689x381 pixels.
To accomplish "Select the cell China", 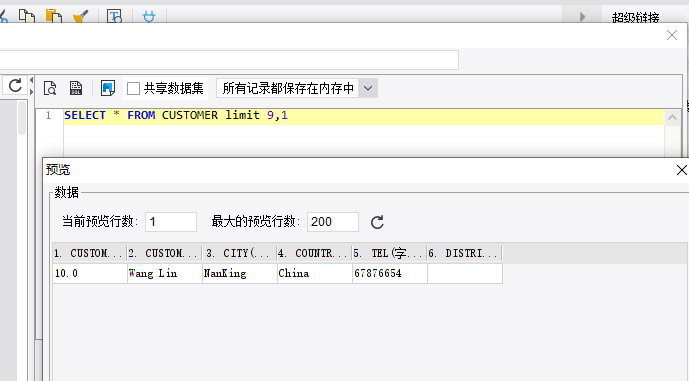I will 314,273.
